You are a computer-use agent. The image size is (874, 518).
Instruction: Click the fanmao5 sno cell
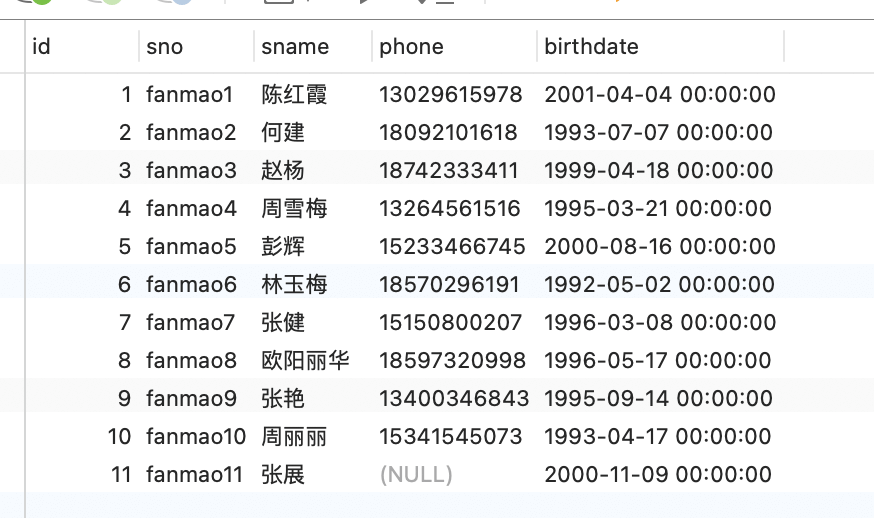(191, 246)
